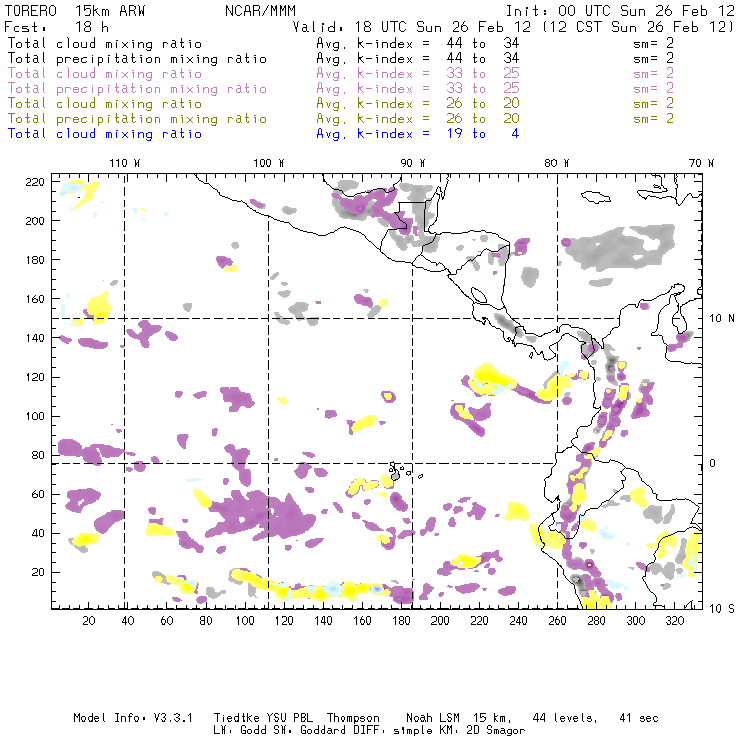Click olive "Avg. k-index = 26 to 20" on the precipitation row
The width and height of the screenshot is (740, 740).
point(418,118)
